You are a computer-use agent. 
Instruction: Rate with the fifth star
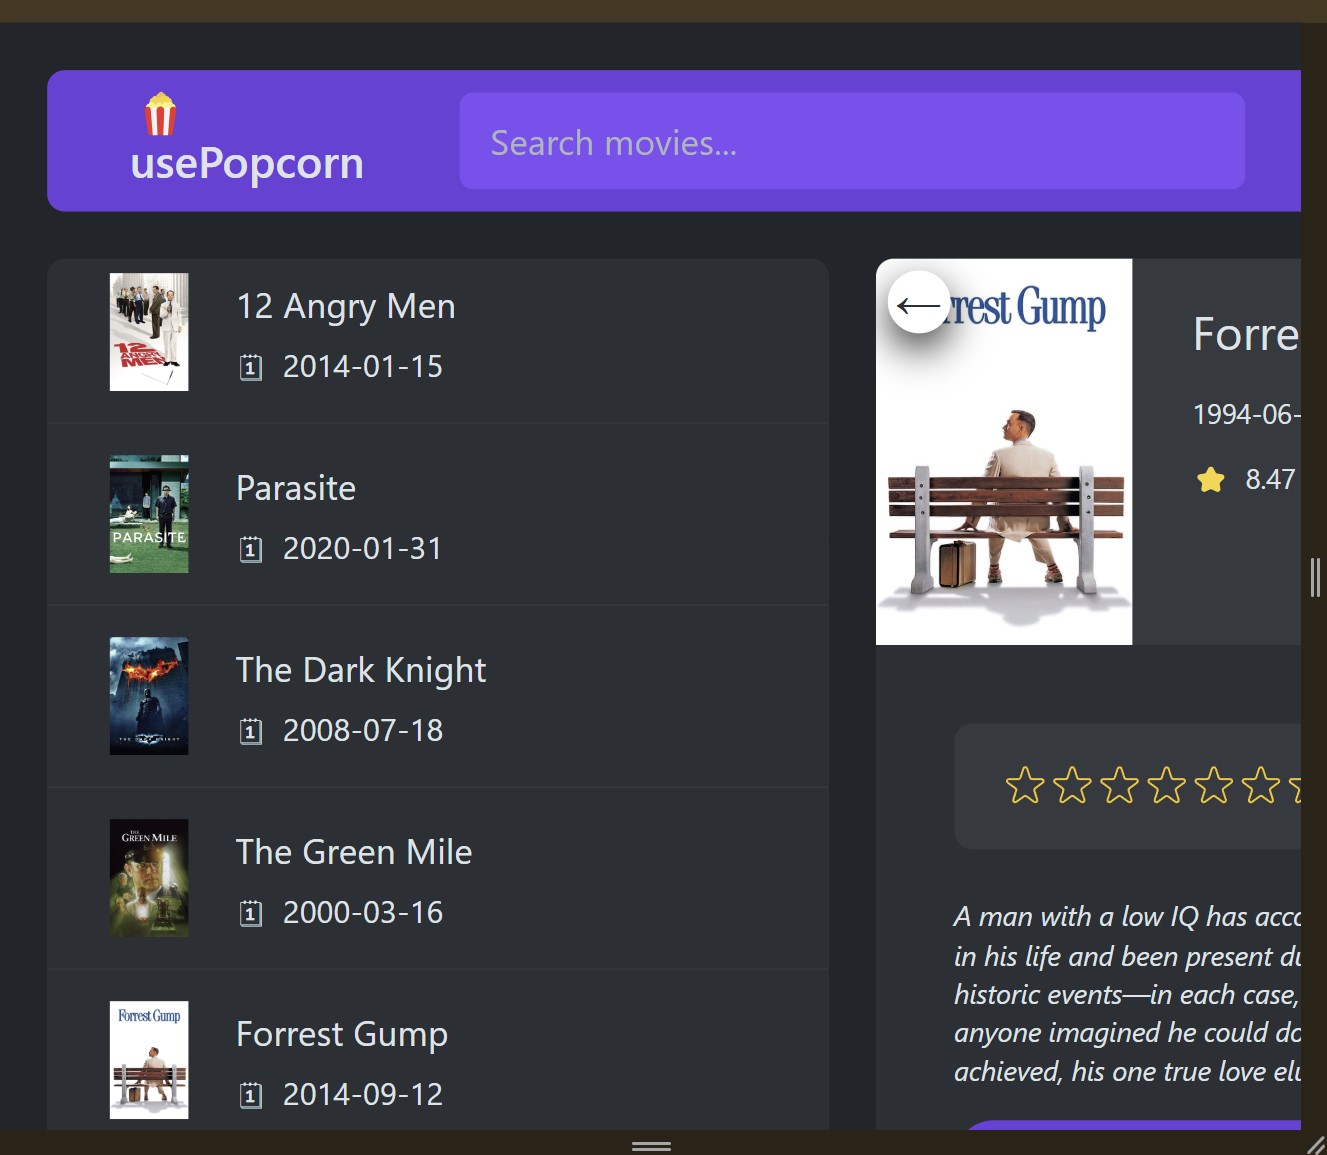(1213, 785)
